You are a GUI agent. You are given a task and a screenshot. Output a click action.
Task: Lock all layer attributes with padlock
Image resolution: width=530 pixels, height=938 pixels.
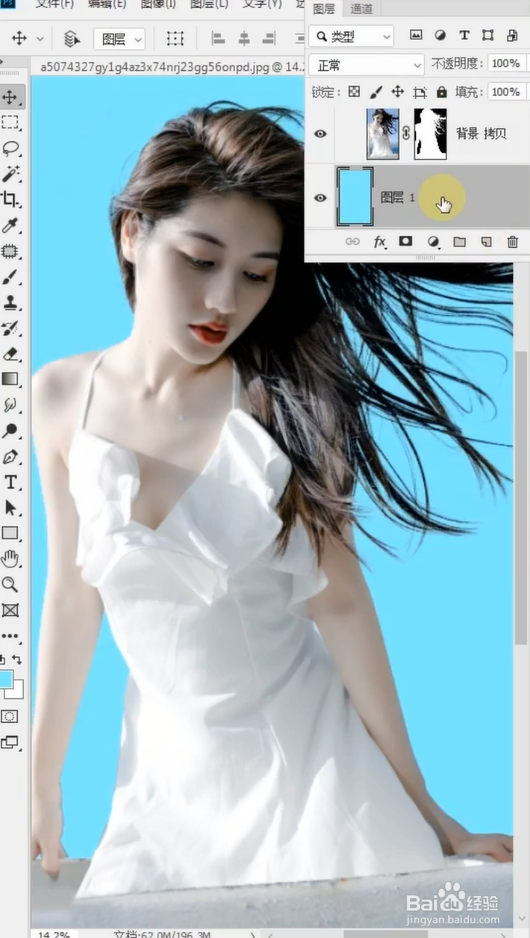(x=441, y=92)
